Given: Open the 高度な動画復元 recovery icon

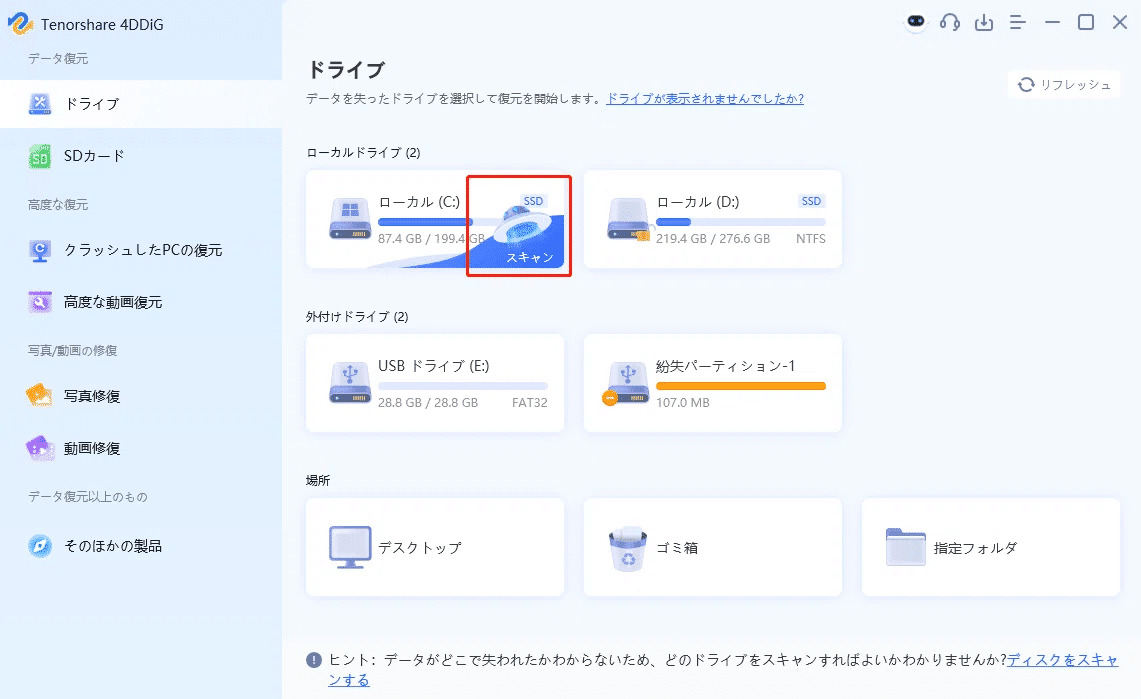Looking at the screenshot, I should [x=40, y=301].
